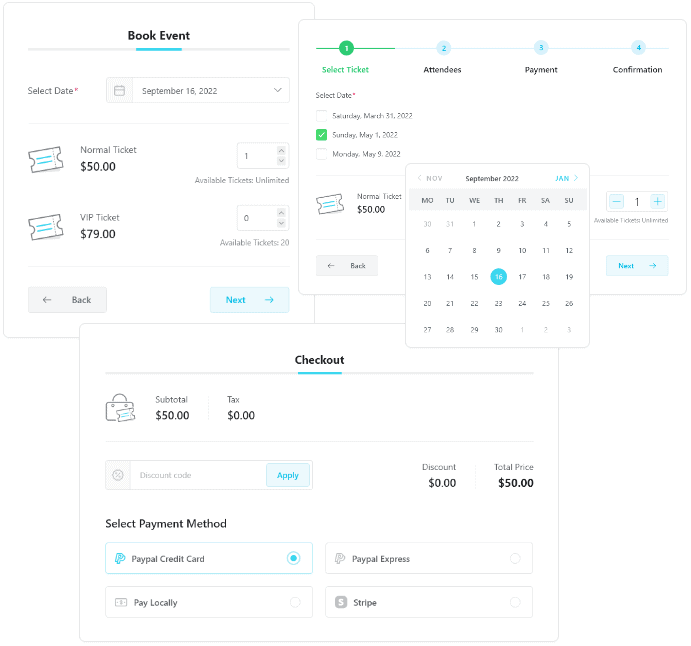This screenshot has height=646, width=691.
Task: Select the Paypal Express radio button
Action: [515, 559]
